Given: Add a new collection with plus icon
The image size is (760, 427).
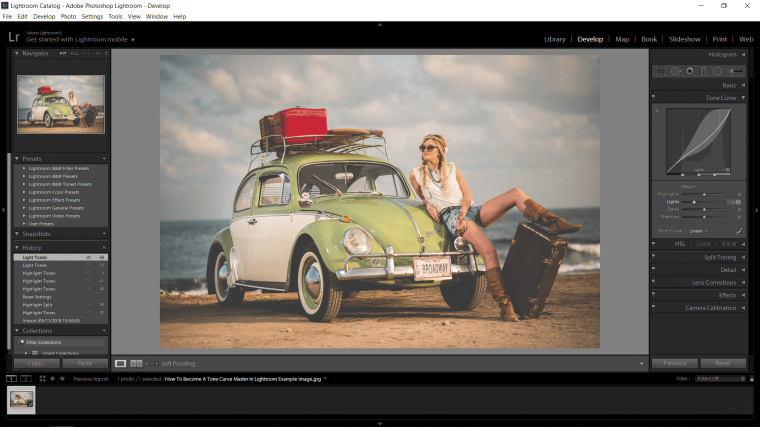Looking at the screenshot, I should tap(104, 331).
